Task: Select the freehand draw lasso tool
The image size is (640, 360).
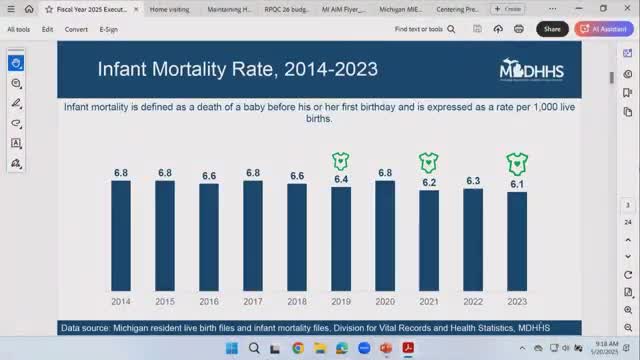Action: [x=16, y=123]
